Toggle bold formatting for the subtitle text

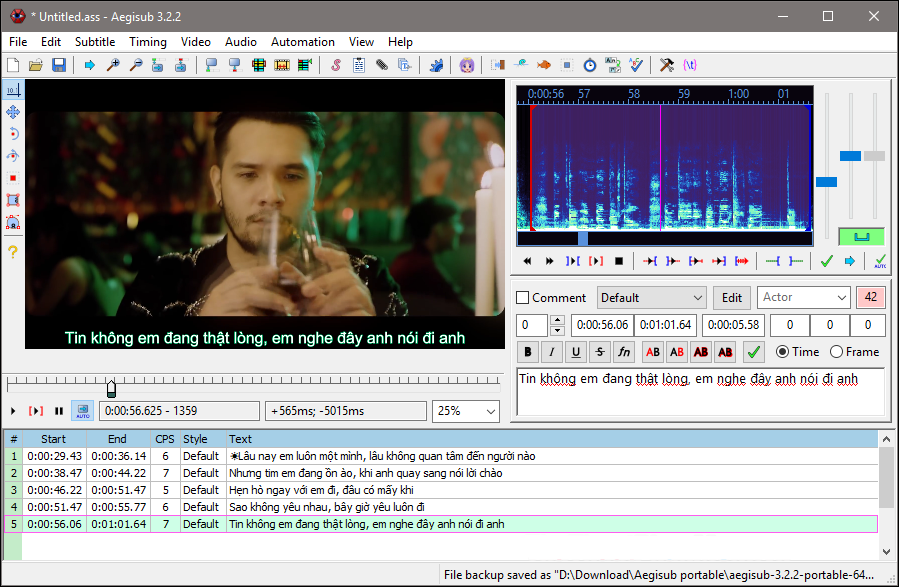(526, 352)
